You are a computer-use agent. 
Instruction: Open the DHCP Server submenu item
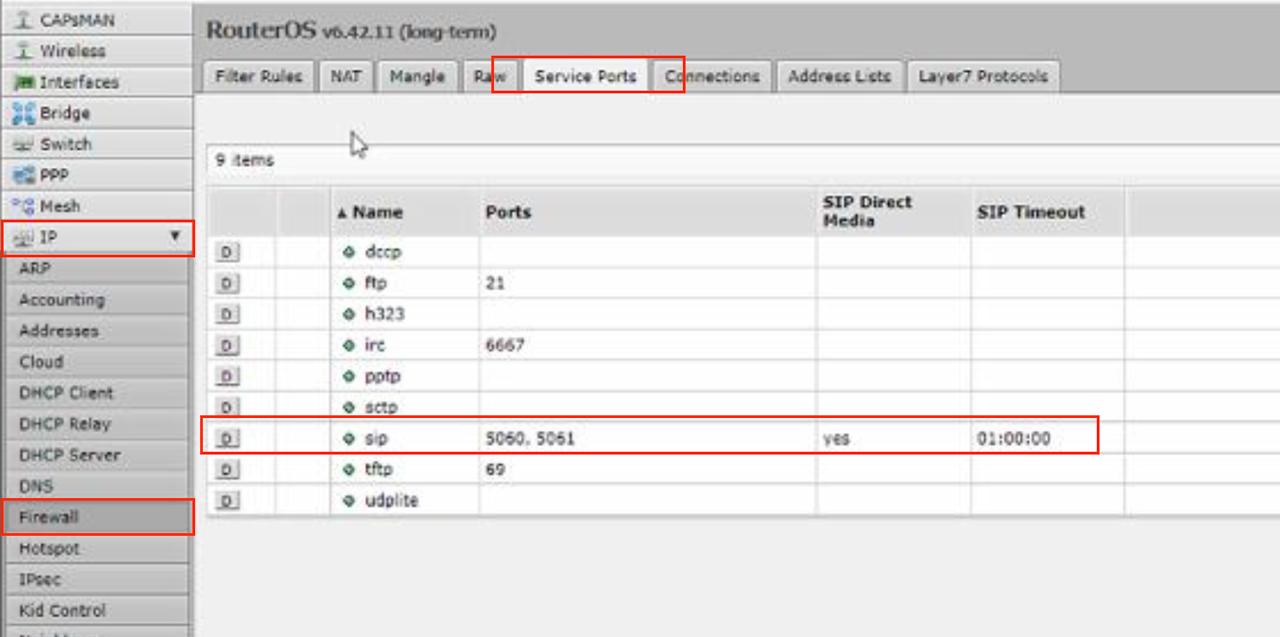[69, 455]
